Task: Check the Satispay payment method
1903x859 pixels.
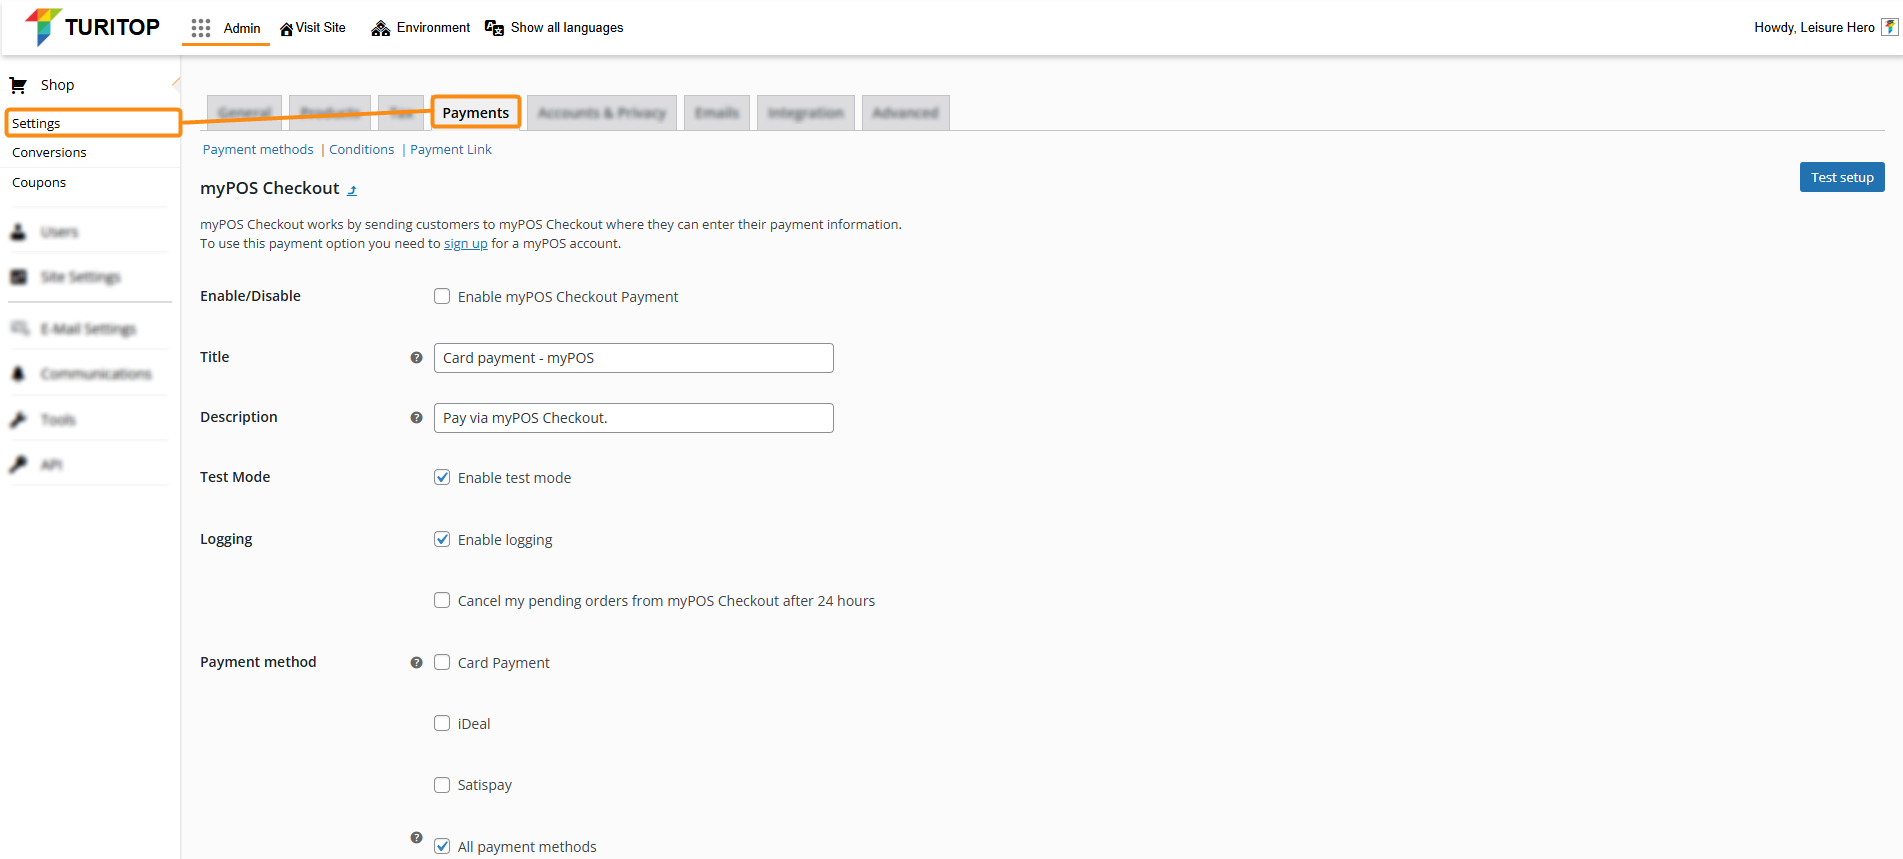Action: pos(442,785)
